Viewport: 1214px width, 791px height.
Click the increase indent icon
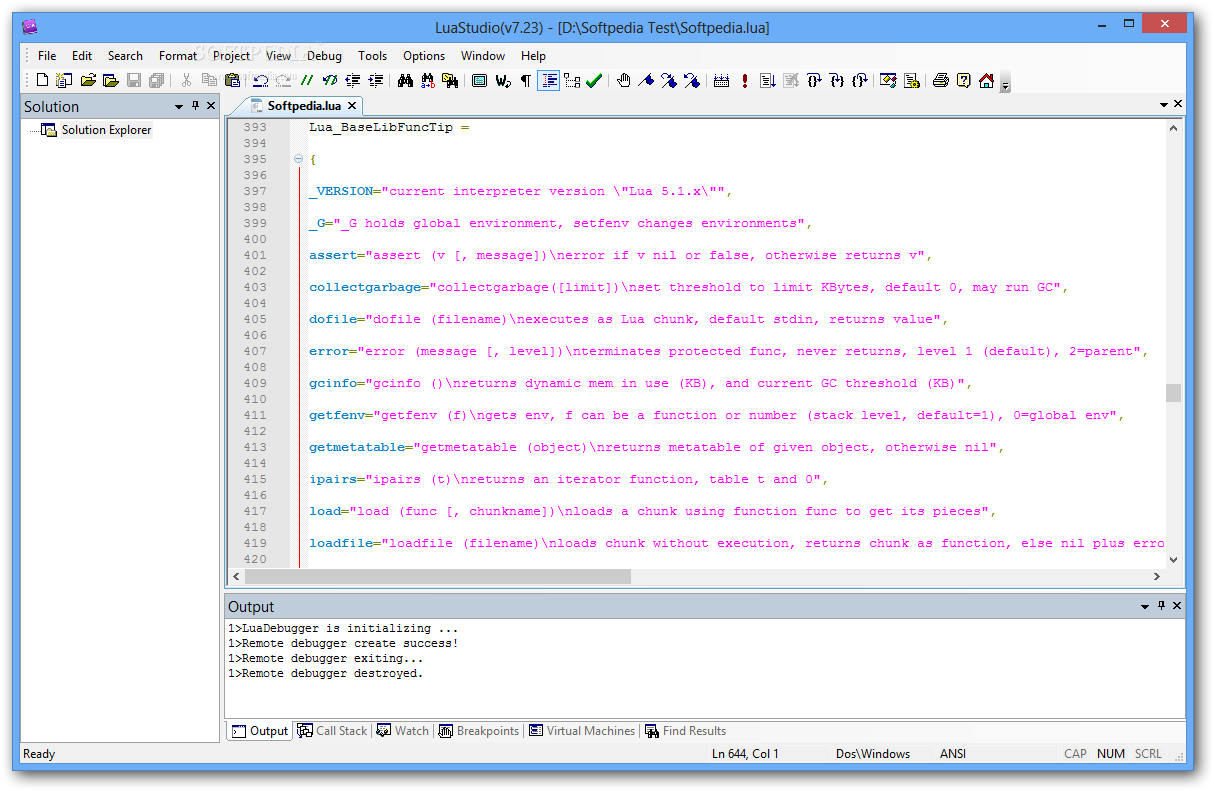point(376,81)
